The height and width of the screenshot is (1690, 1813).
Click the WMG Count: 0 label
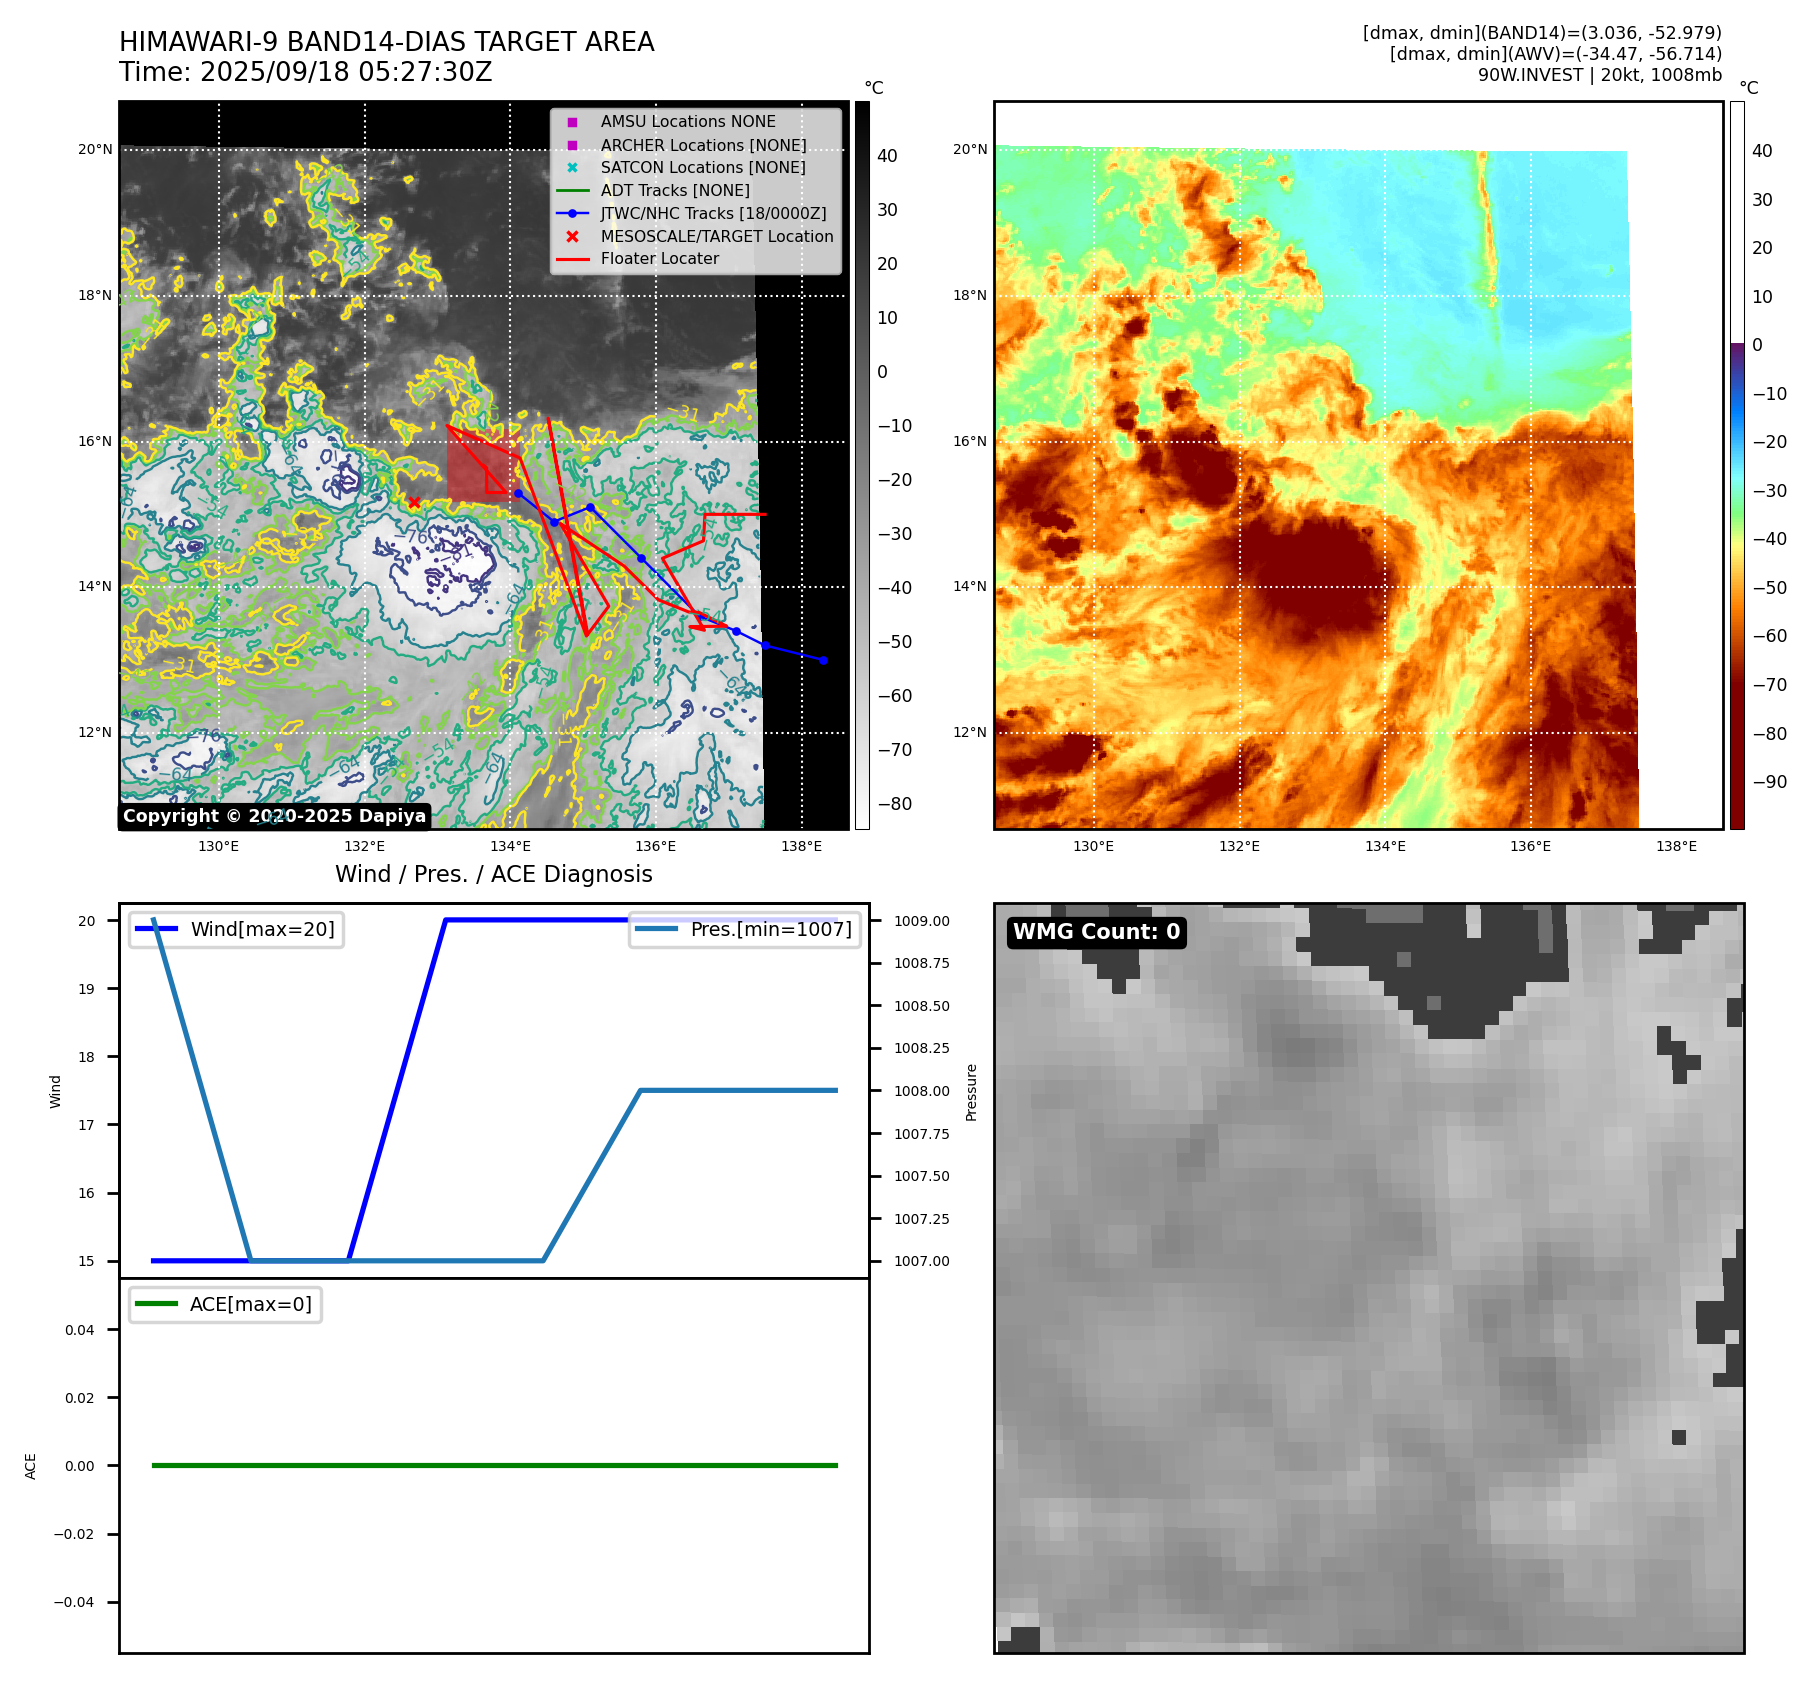[x=1097, y=932]
